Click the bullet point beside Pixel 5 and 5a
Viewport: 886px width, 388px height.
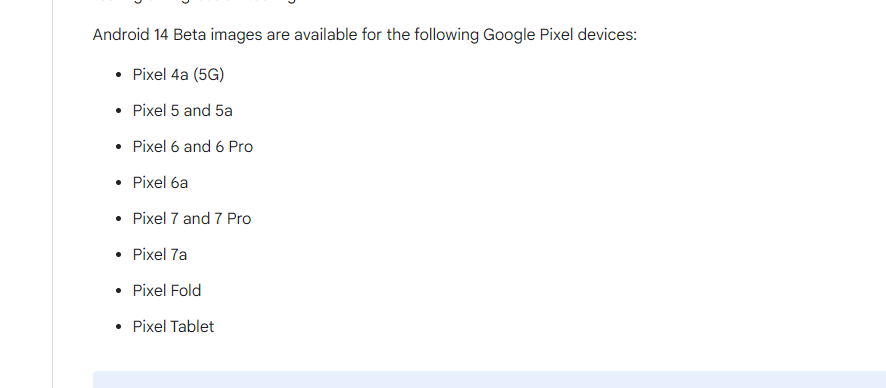(118, 111)
